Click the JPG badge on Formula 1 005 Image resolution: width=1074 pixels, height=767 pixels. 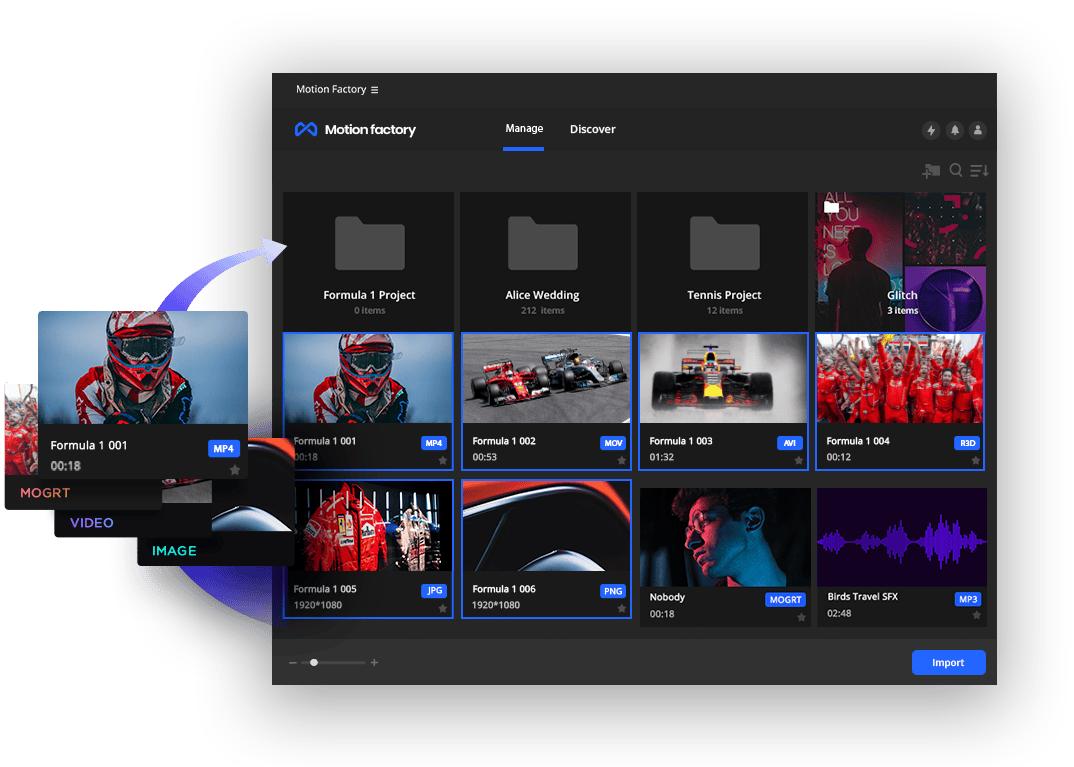point(434,591)
